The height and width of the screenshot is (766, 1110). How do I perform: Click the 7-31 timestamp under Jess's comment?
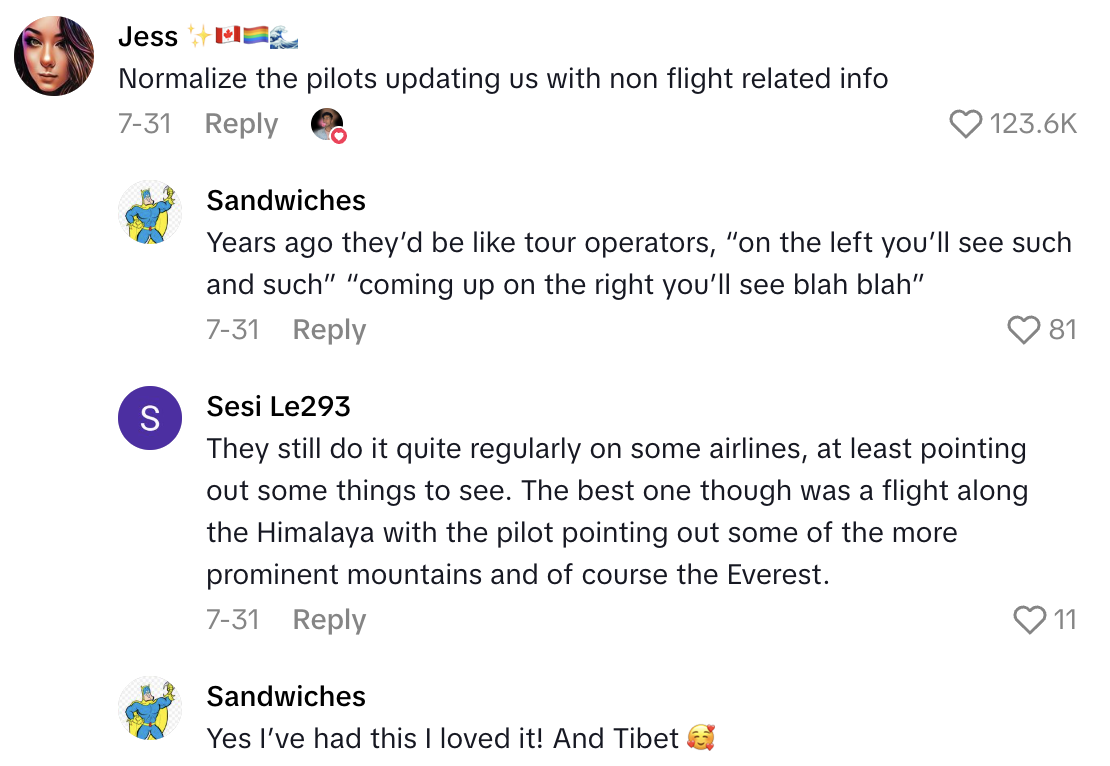click(146, 123)
